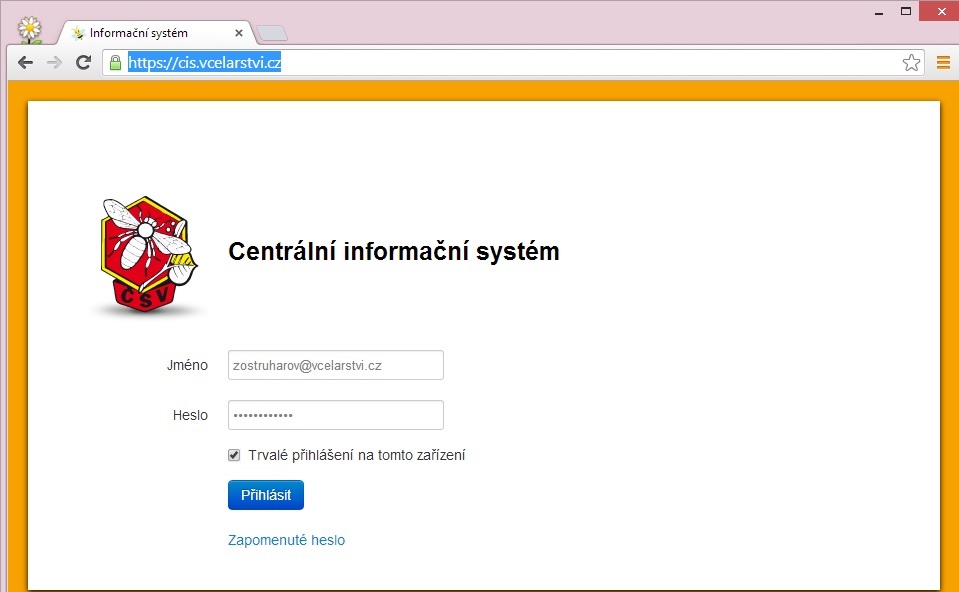
Task: Click the ČSV bee logo
Action: coord(148,255)
